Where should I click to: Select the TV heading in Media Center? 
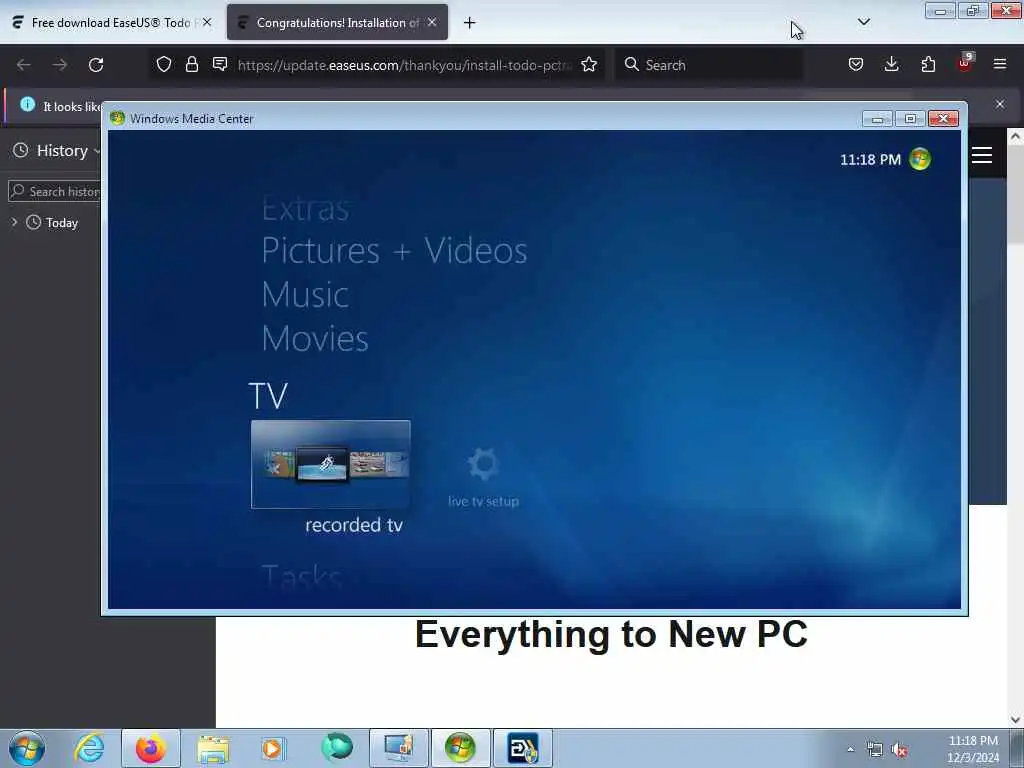point(268,396)
